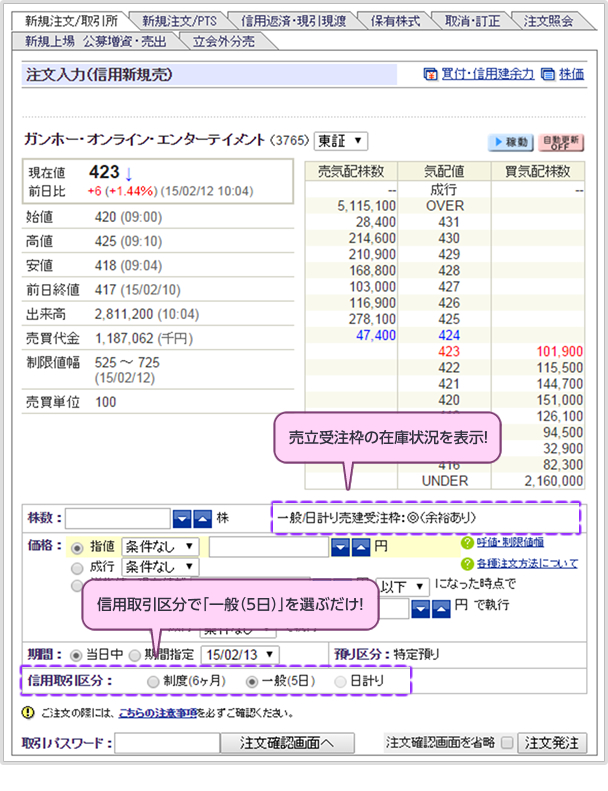Screen dimensions: 608x791
Task: Click buy quantity 101,900 in red
Action: 560,352
